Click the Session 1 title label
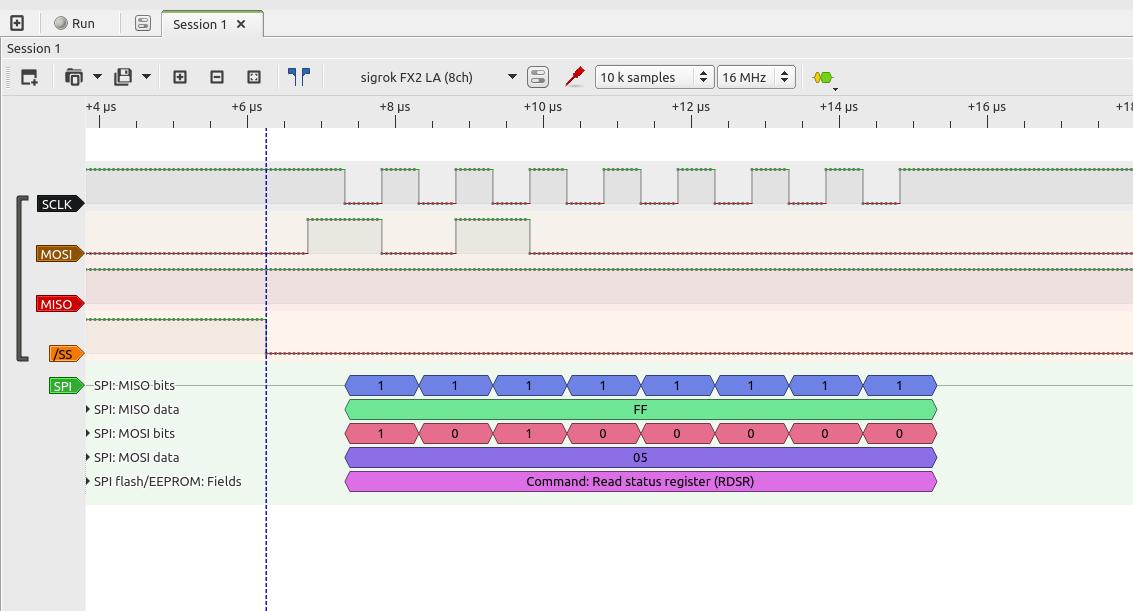 click(x=34, y=48)
